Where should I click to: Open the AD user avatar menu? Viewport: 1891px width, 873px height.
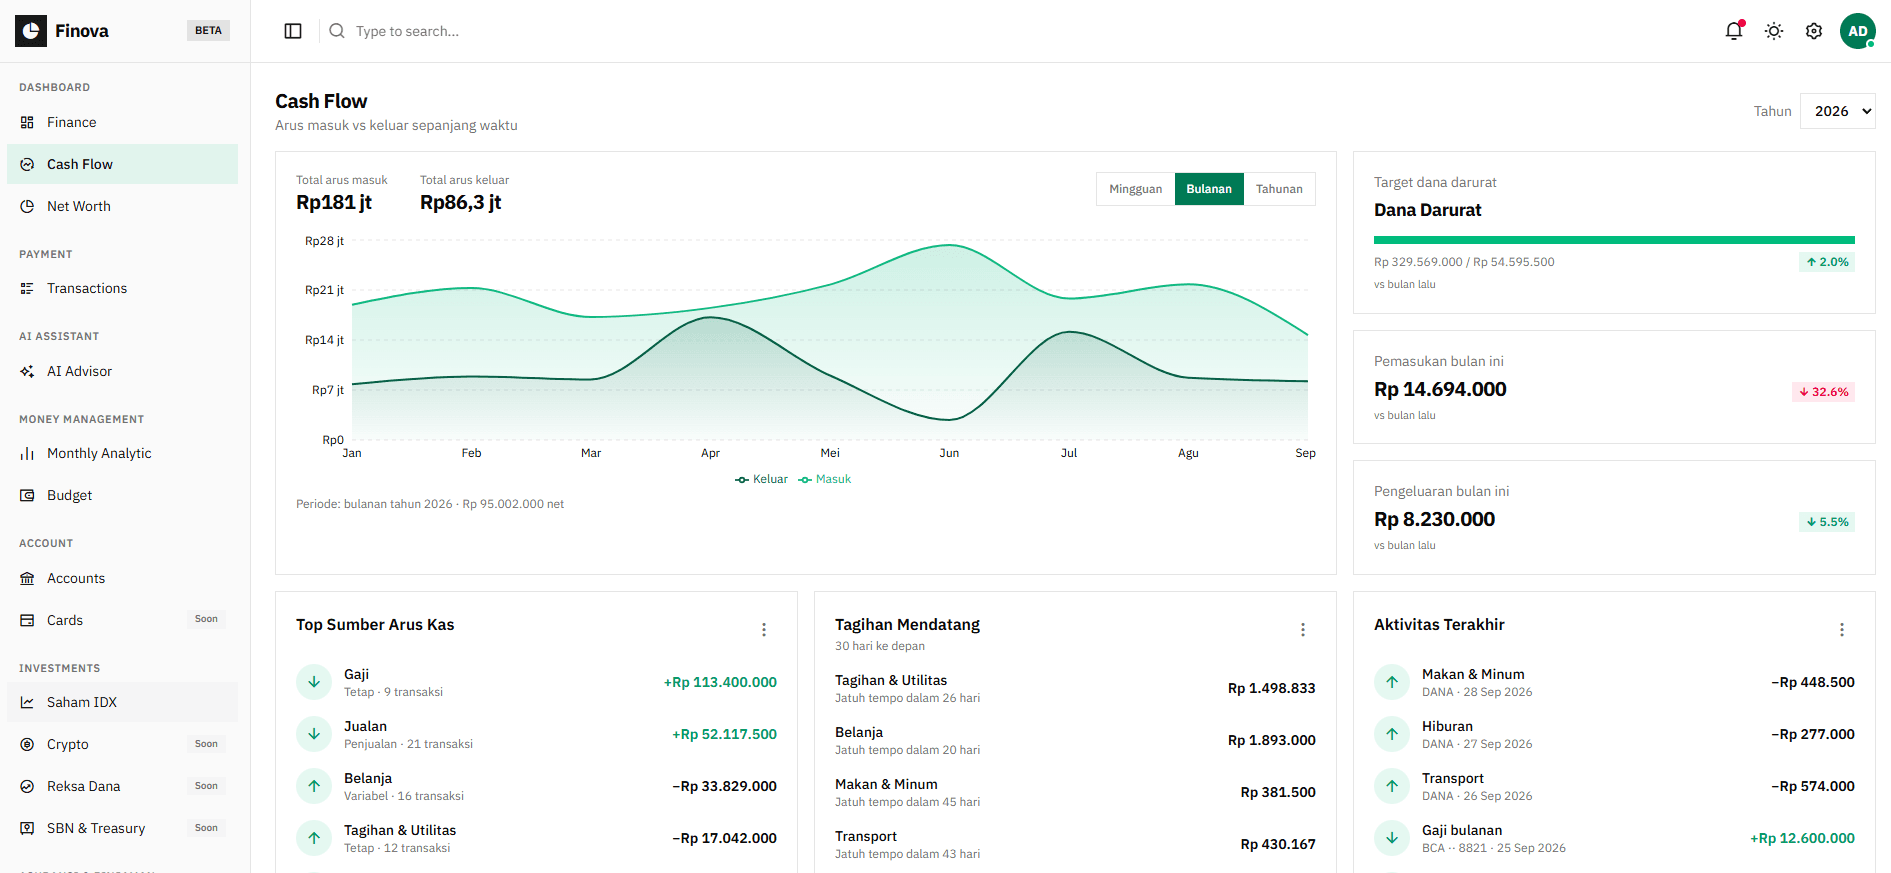coord(1858,31)
